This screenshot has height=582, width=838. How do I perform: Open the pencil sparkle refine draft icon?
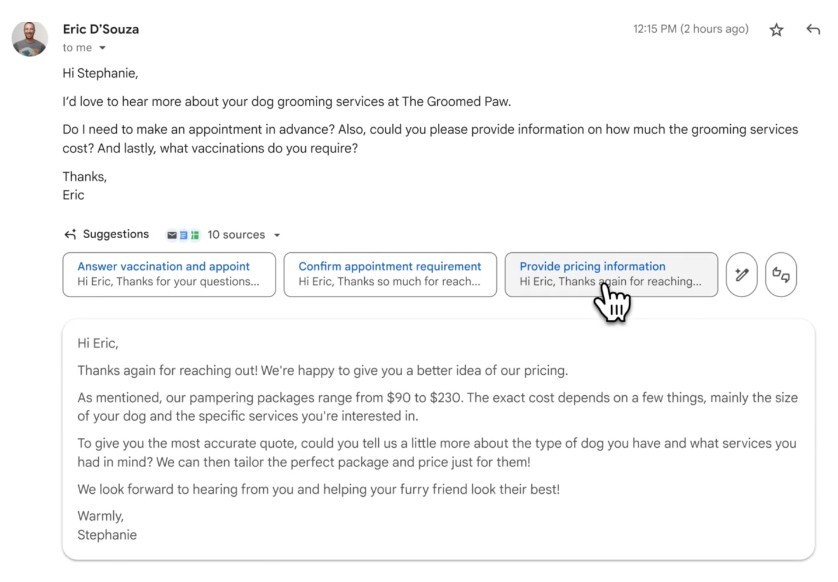click(742, 275)
